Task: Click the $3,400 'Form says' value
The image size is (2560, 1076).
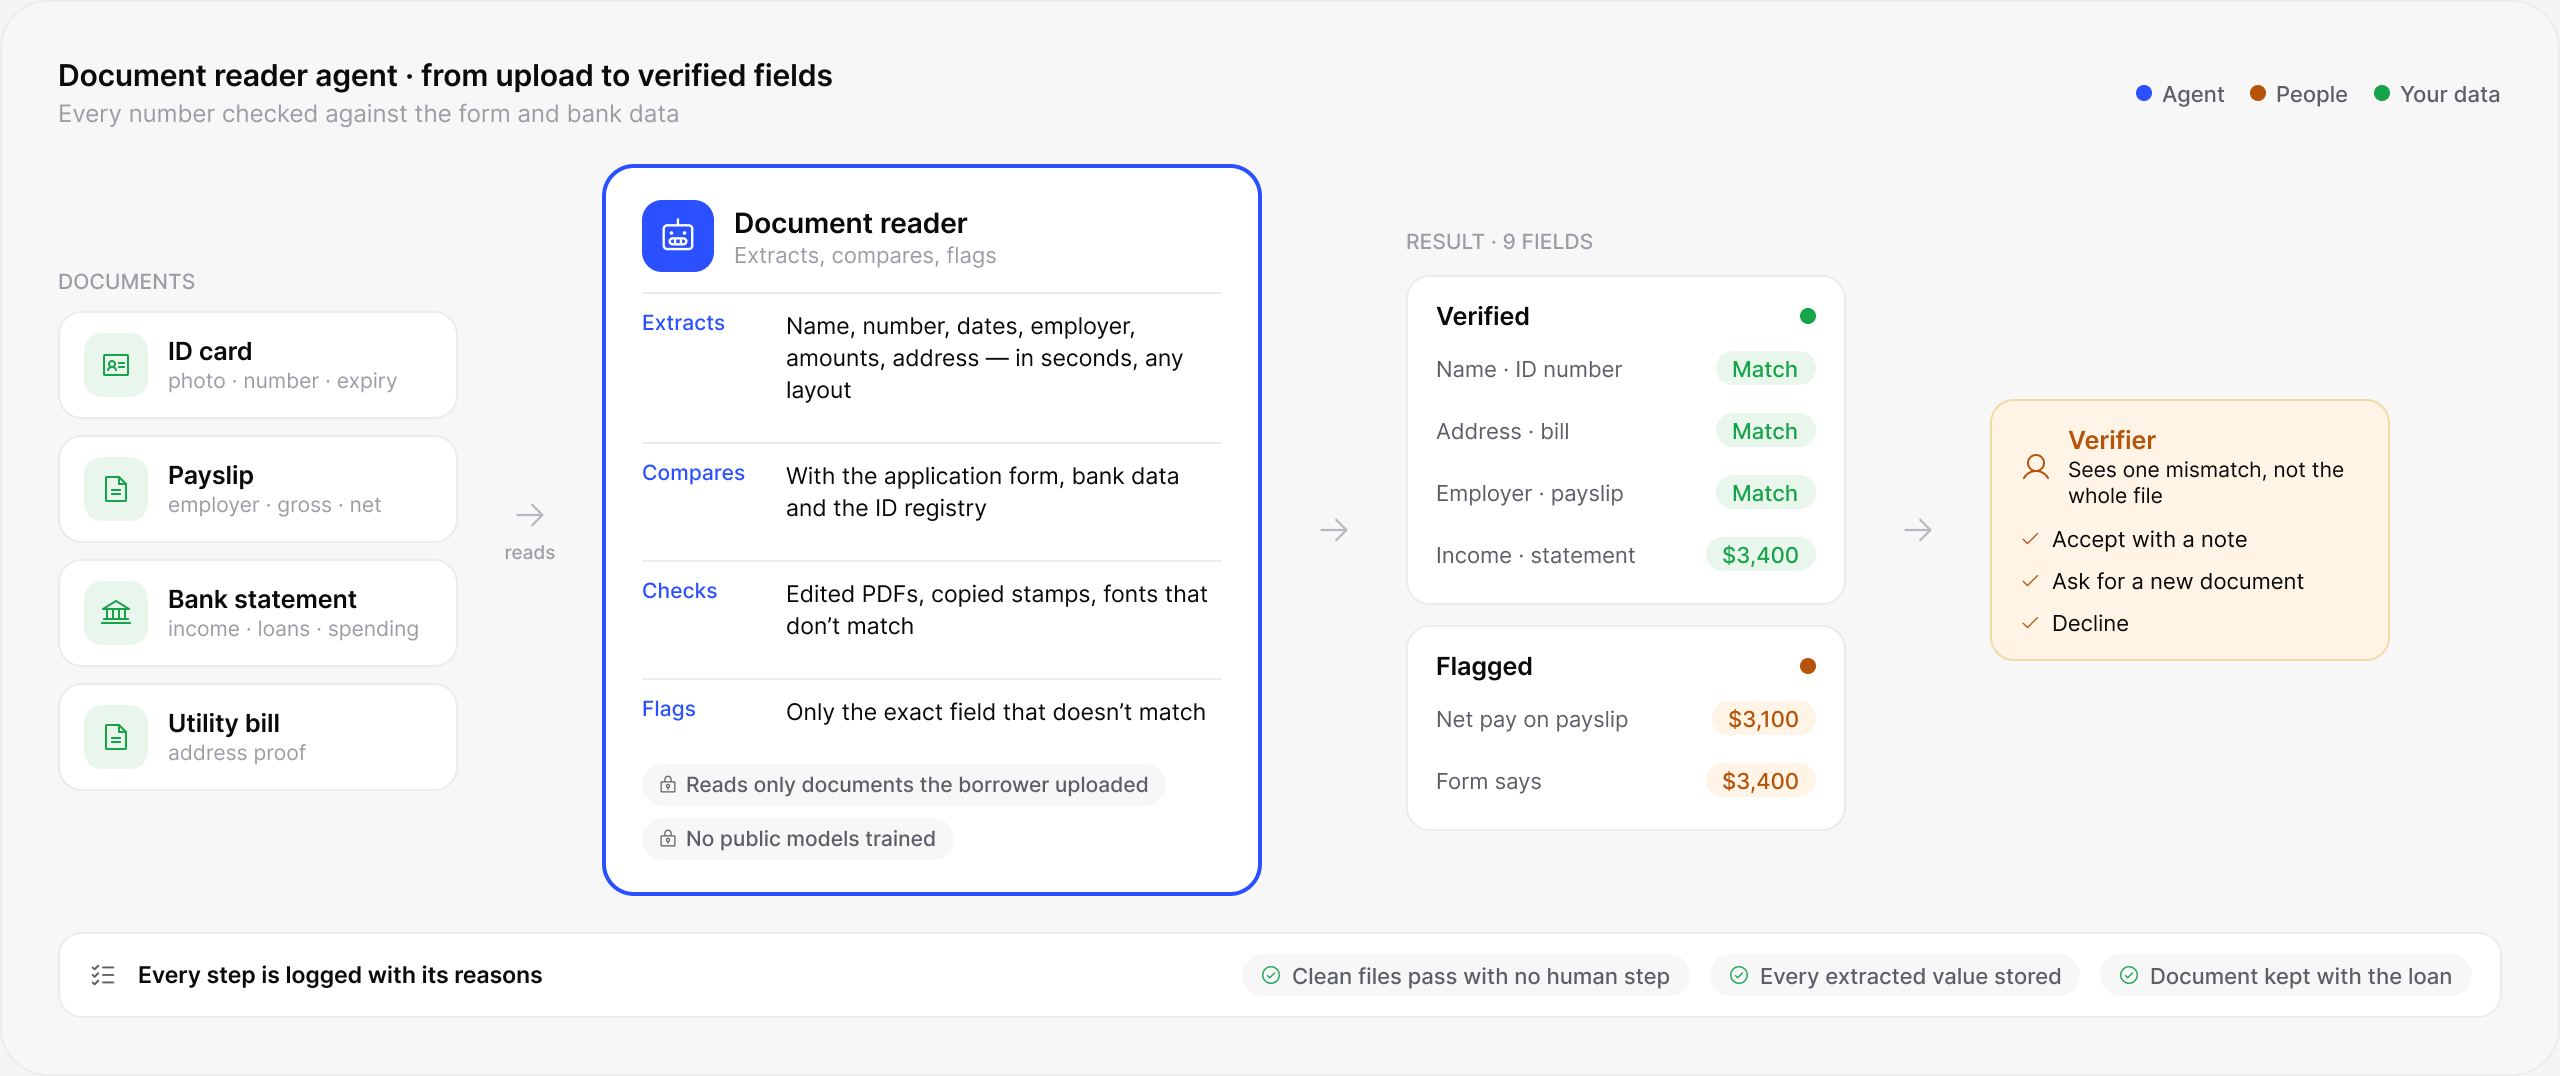Action: (x=1760, y=781)
